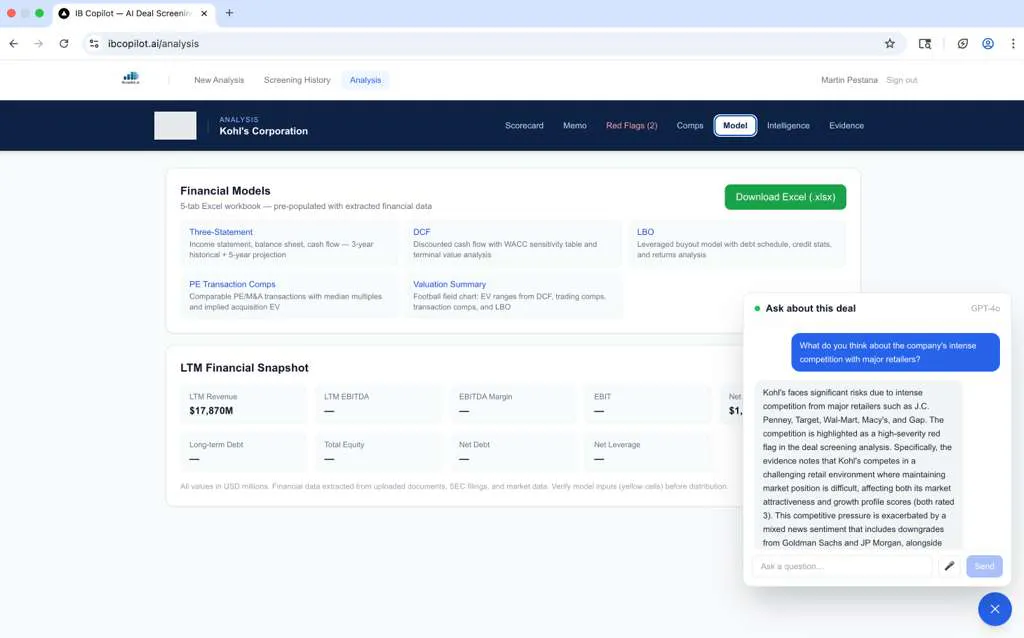Open the LBO model card
Viewport: 1024px width, 638px height.
pos(737,243)
